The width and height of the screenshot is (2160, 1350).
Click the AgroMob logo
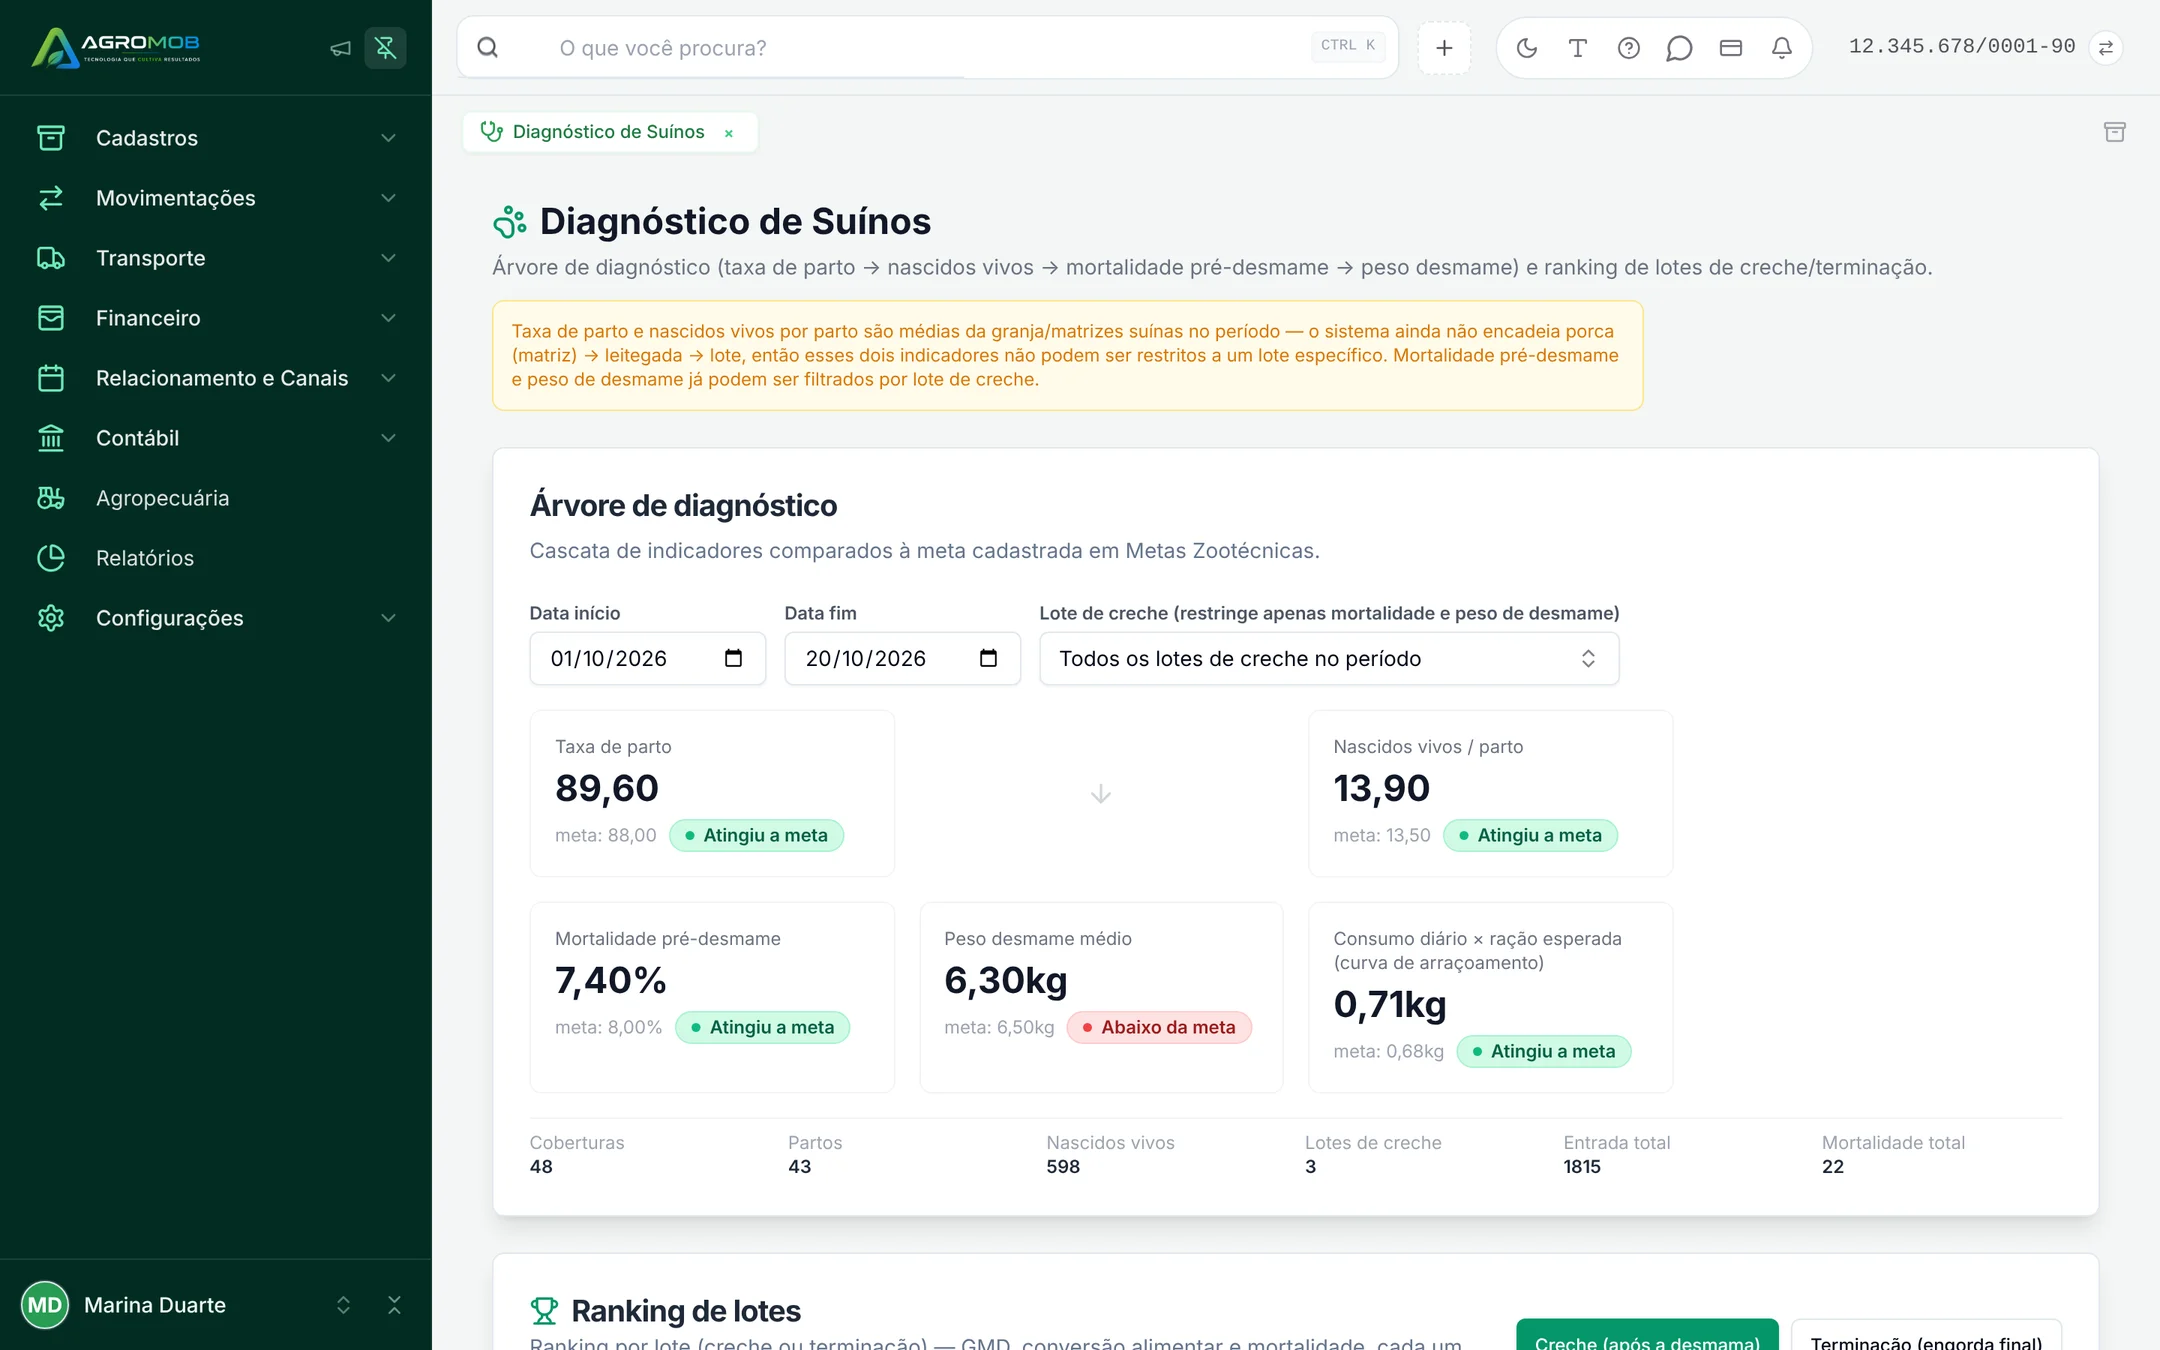116,47
